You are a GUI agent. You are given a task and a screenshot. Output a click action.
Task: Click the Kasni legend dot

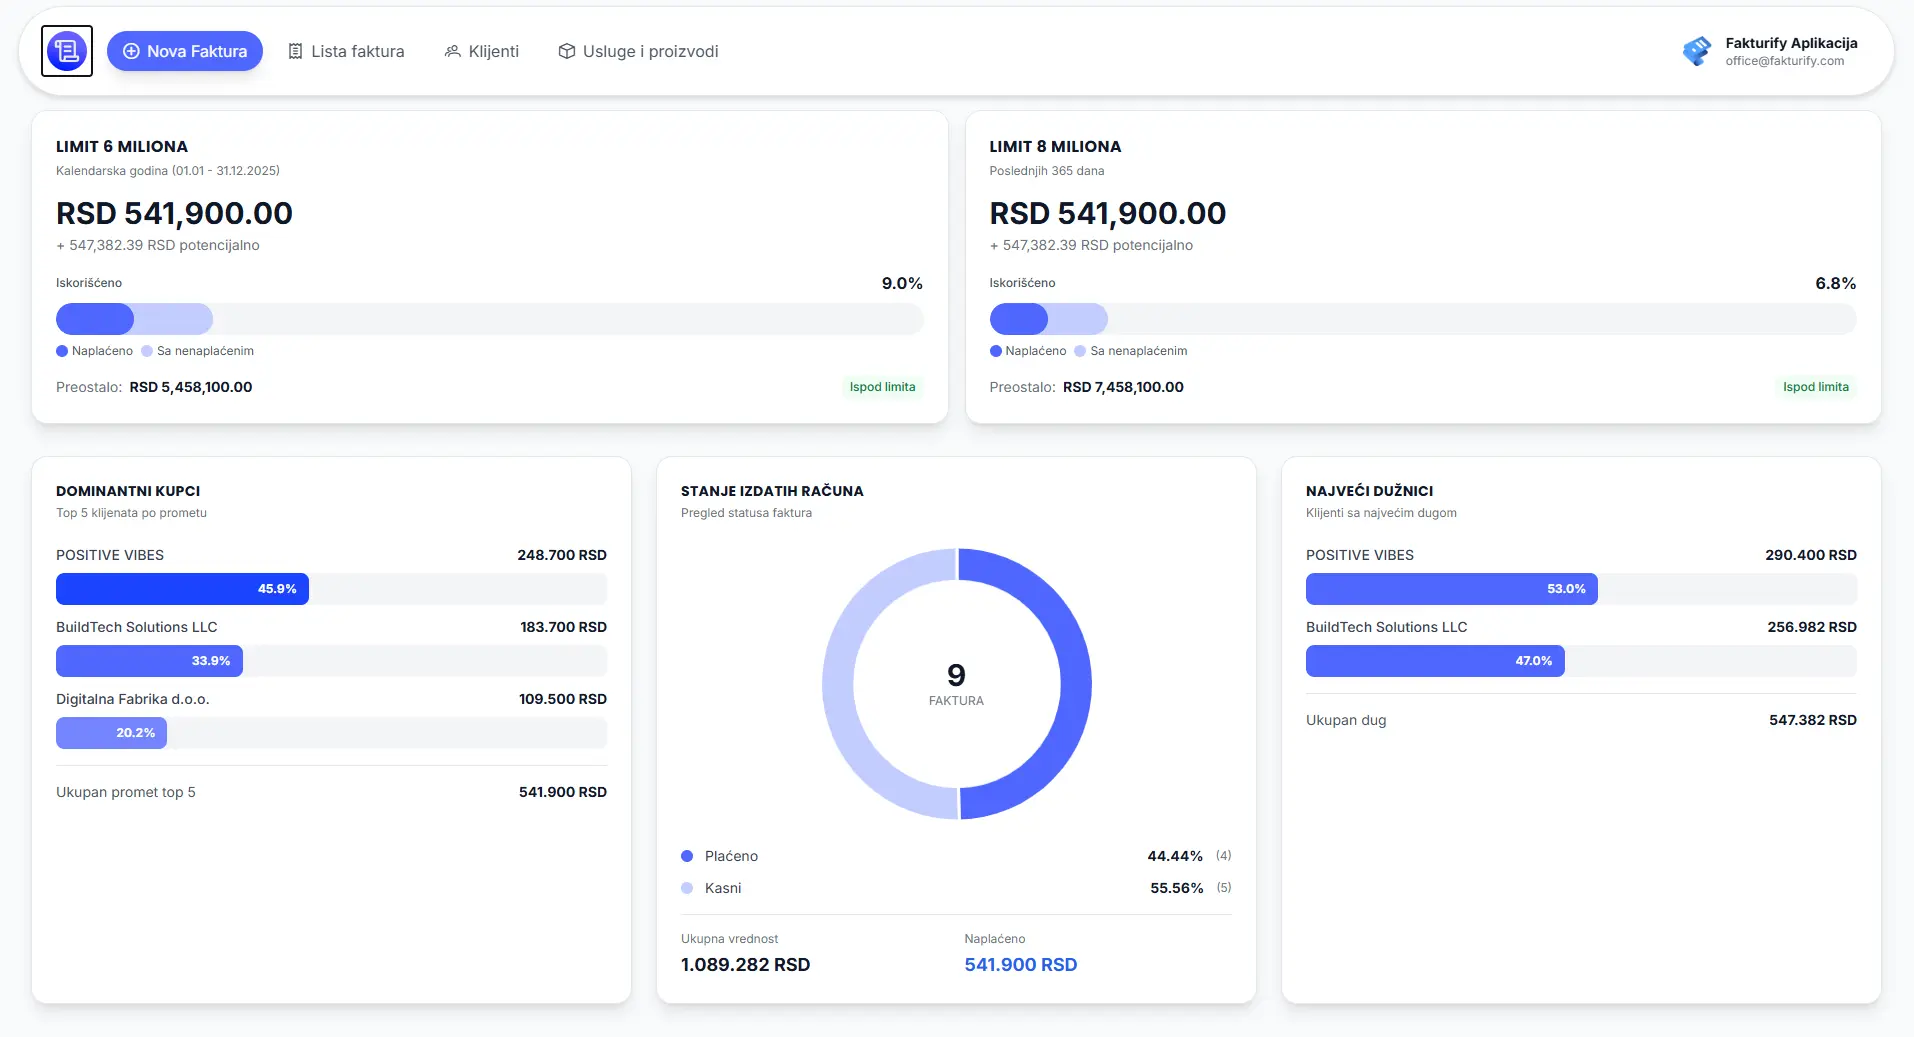coord(686,888)
